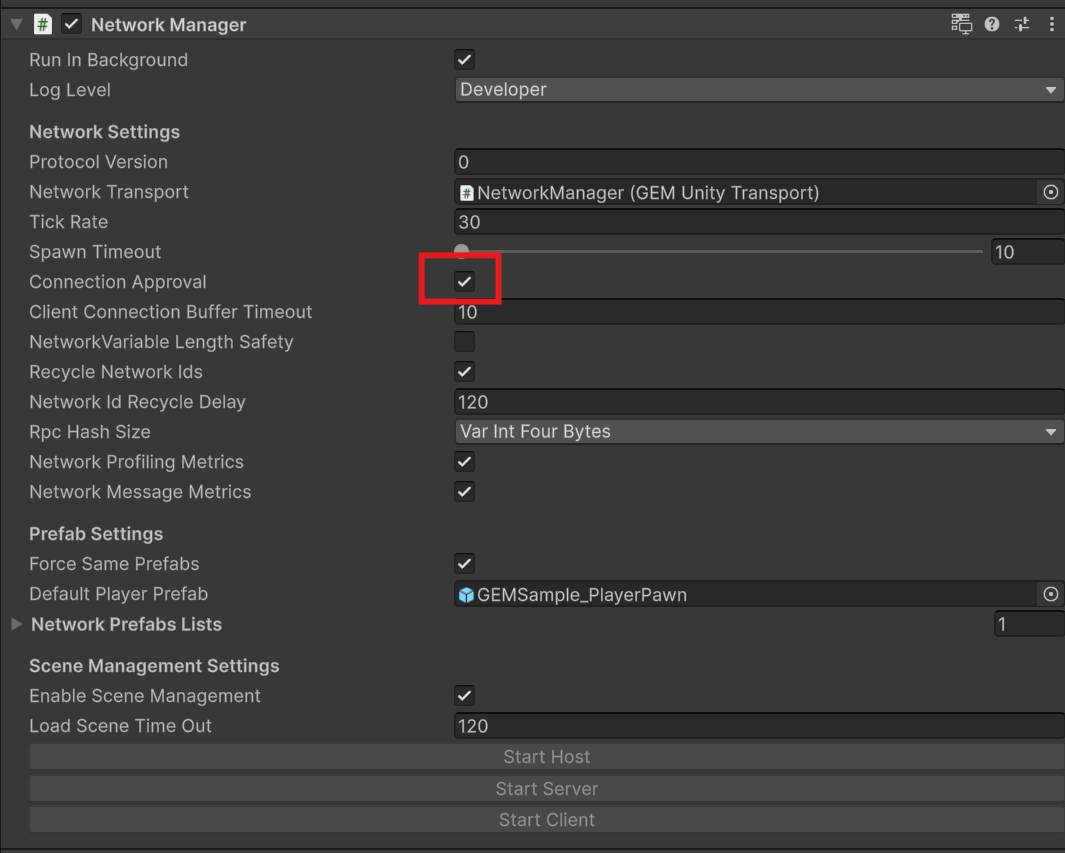Open the Network Manager three-dot options menu
The width and height of the screenshot is (1065, 853).
[1052, 25]
